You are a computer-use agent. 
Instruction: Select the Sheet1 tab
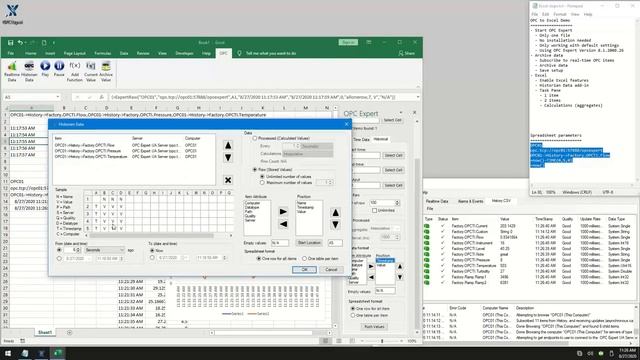[x=45, y=333]
